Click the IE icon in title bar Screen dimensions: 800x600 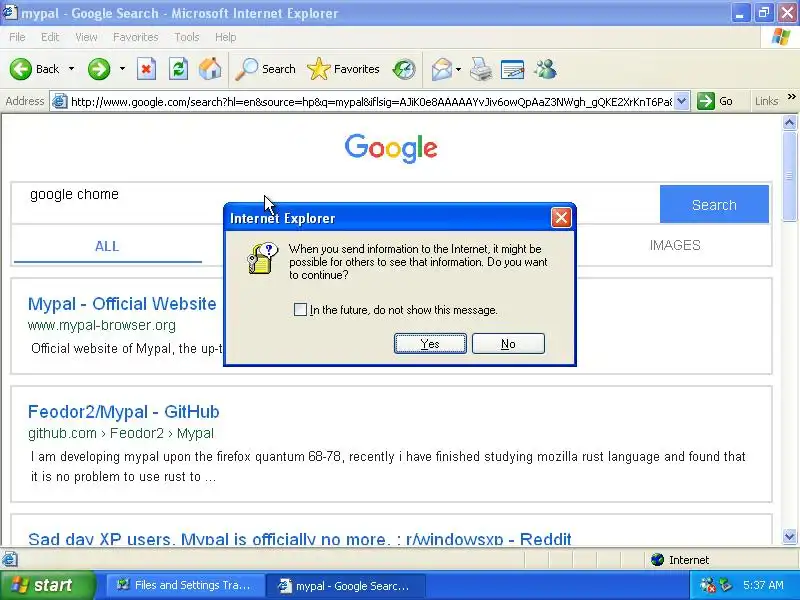(x=10, y=12)
